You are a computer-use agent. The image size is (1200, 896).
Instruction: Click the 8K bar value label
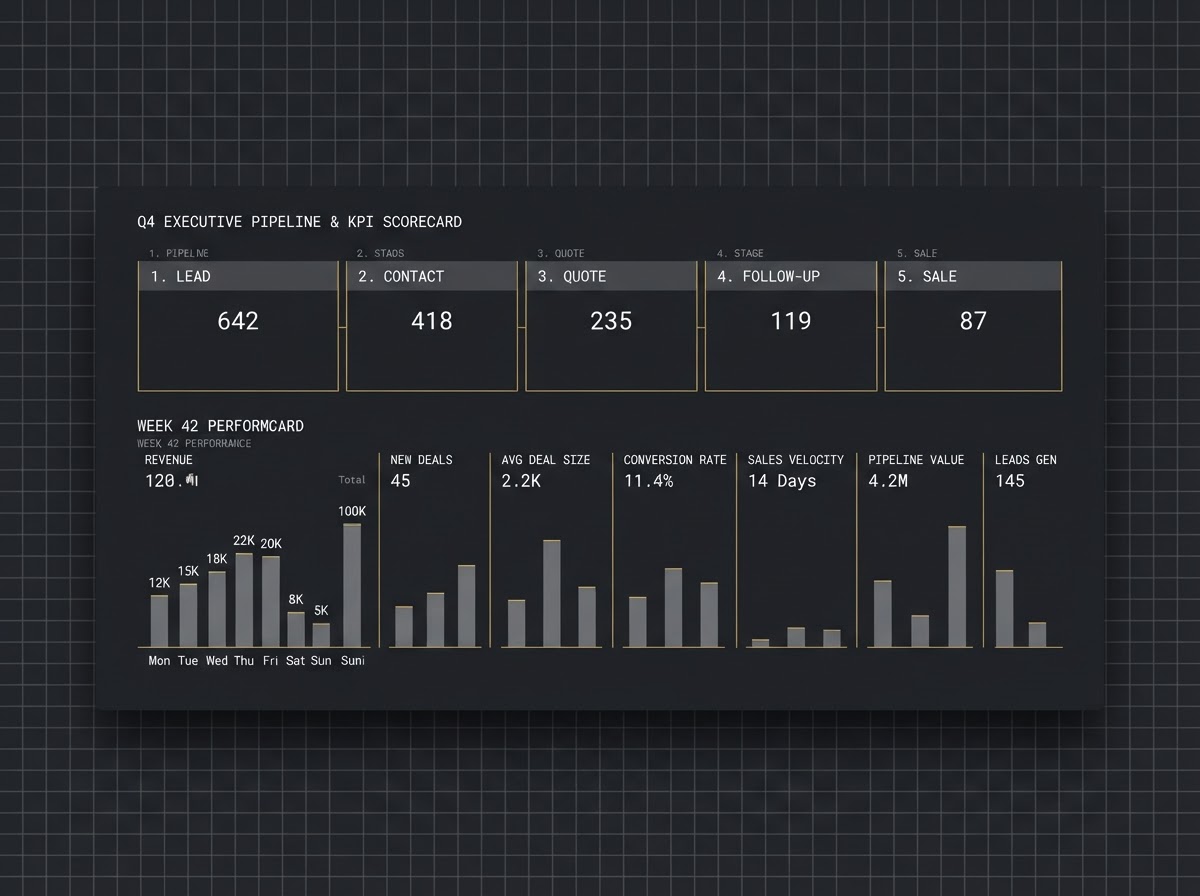tap(296, 600)
